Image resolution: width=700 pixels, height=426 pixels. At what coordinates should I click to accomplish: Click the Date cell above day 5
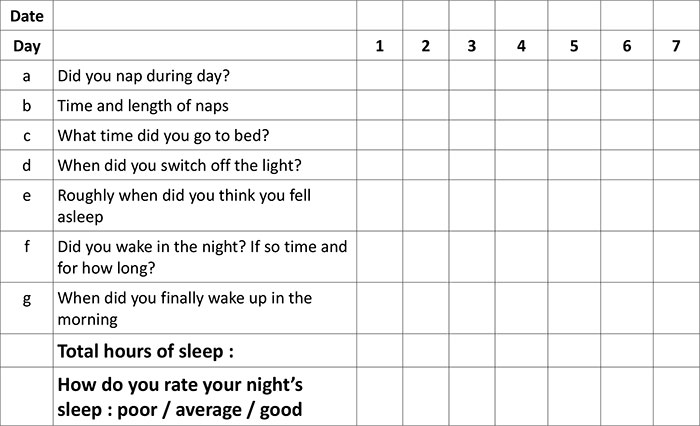pyautogui.click(x=574, y=15)
